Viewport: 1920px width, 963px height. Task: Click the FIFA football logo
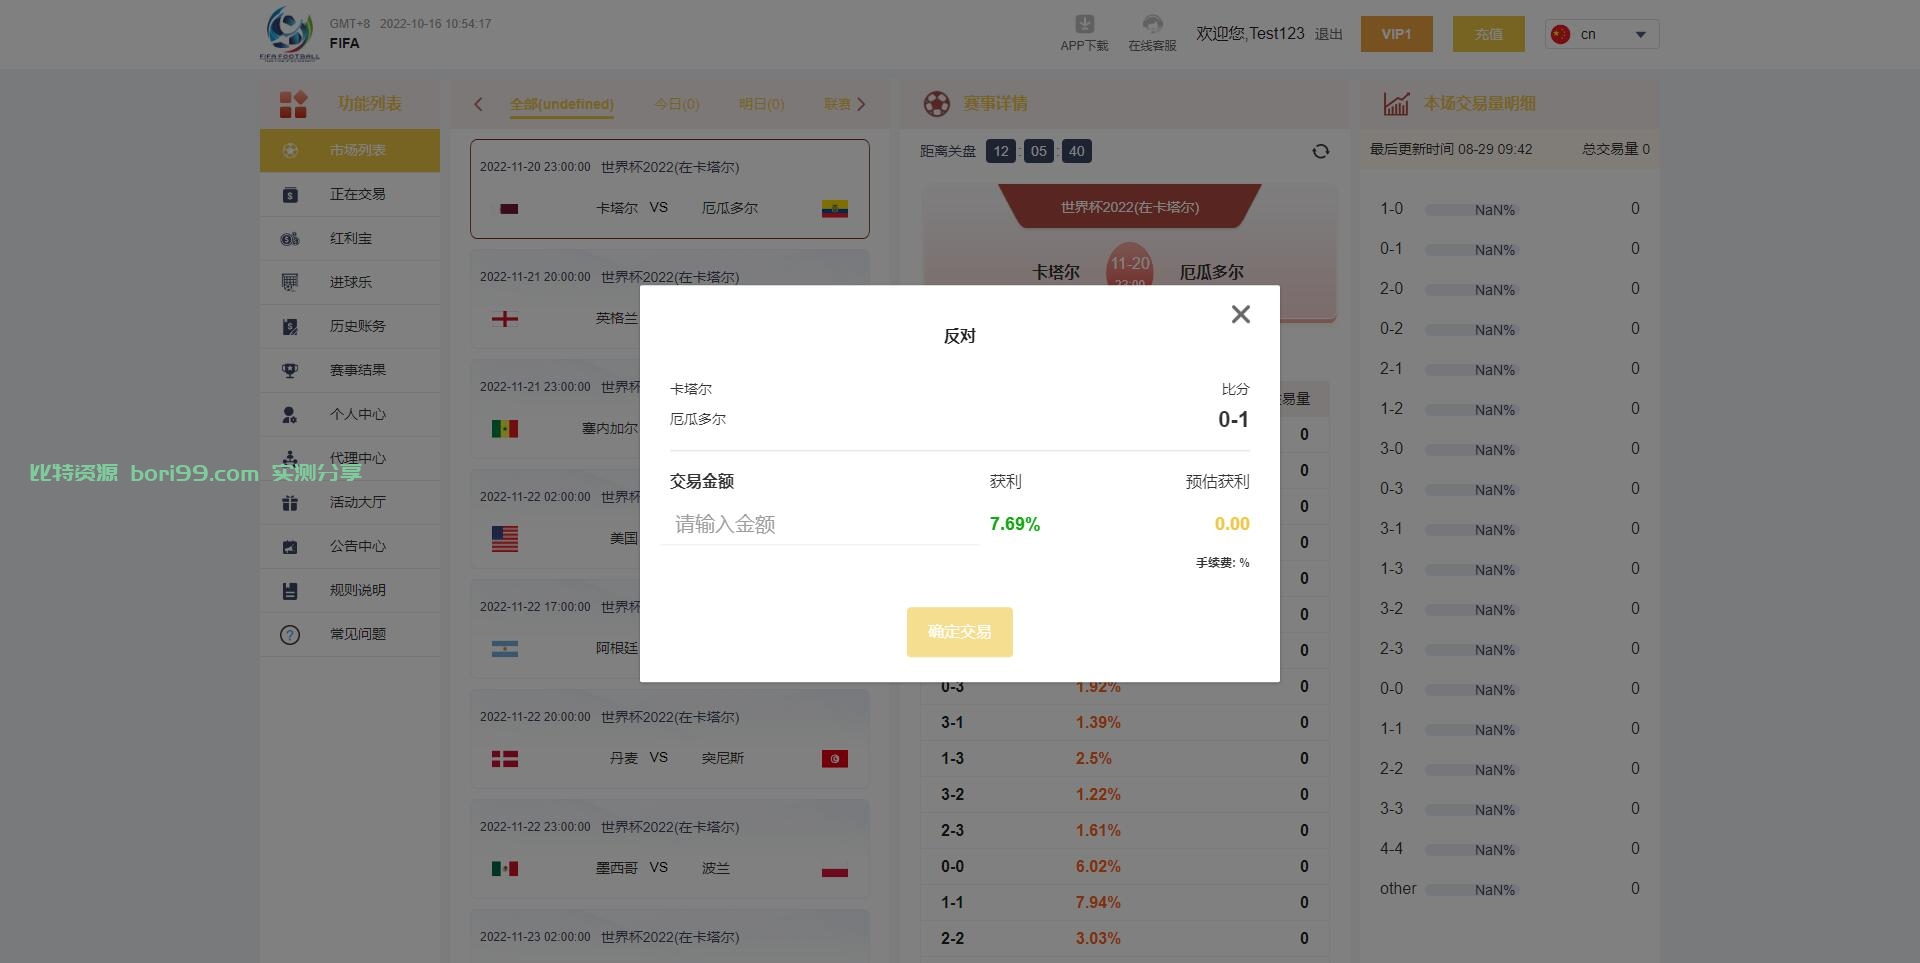[x=290, y=33]
